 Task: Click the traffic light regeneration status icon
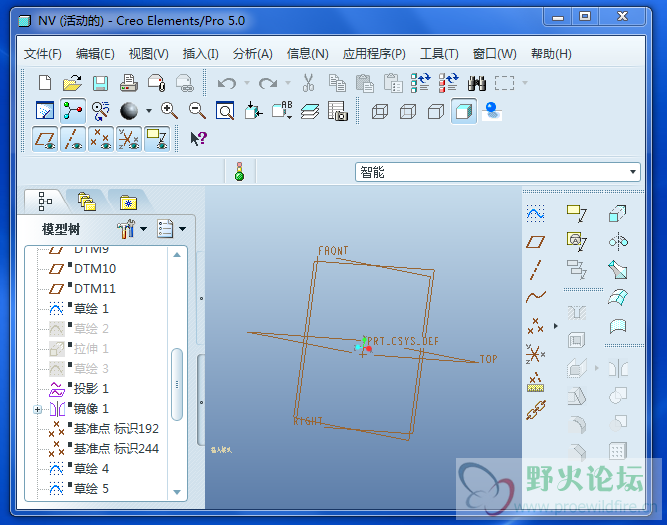239,171
